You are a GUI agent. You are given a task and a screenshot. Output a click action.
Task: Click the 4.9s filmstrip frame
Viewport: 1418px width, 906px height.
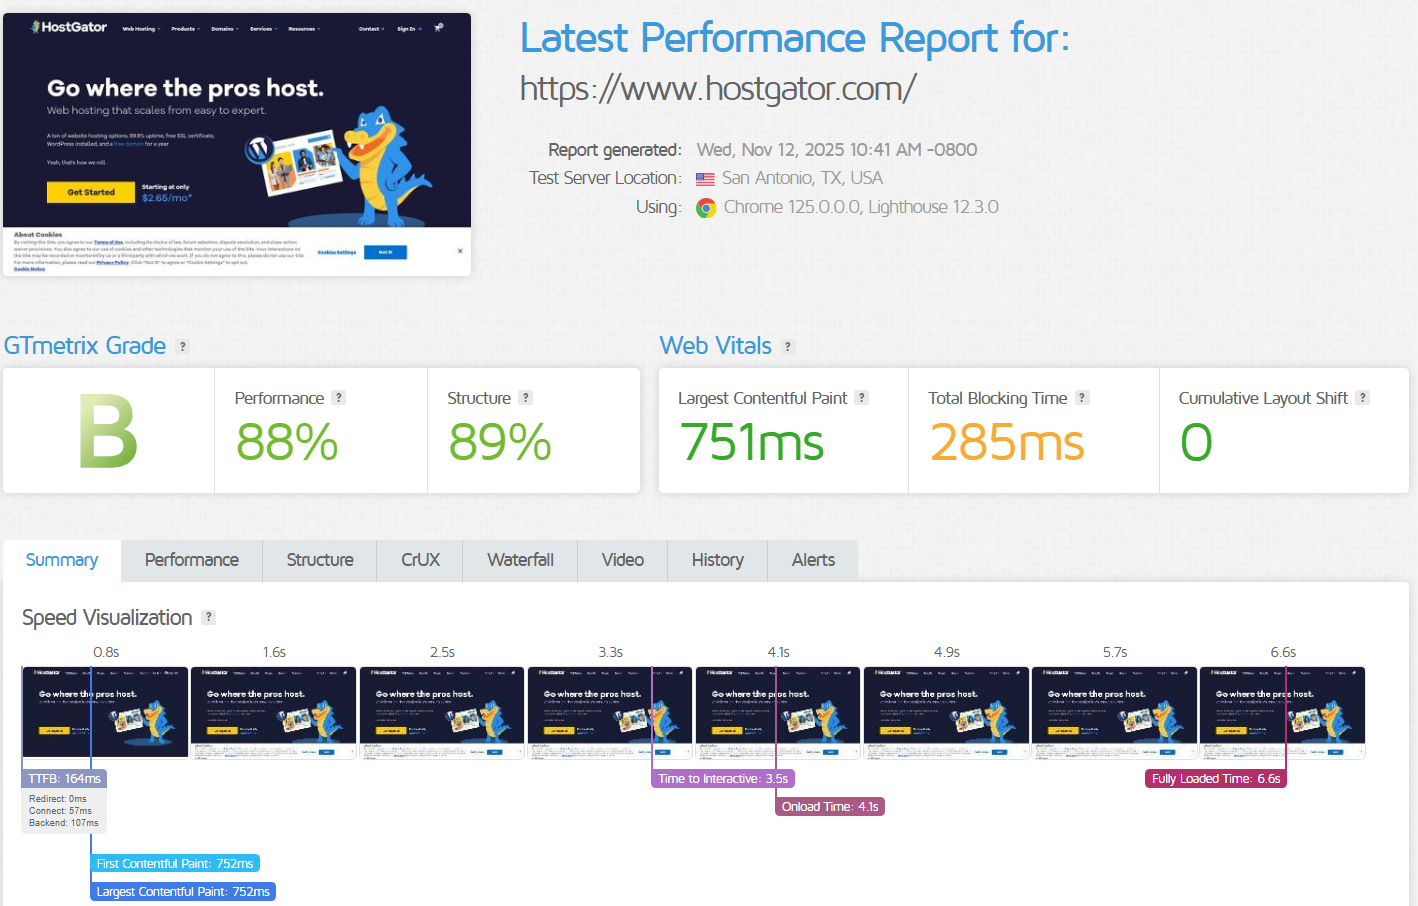[x=946, y=713]
